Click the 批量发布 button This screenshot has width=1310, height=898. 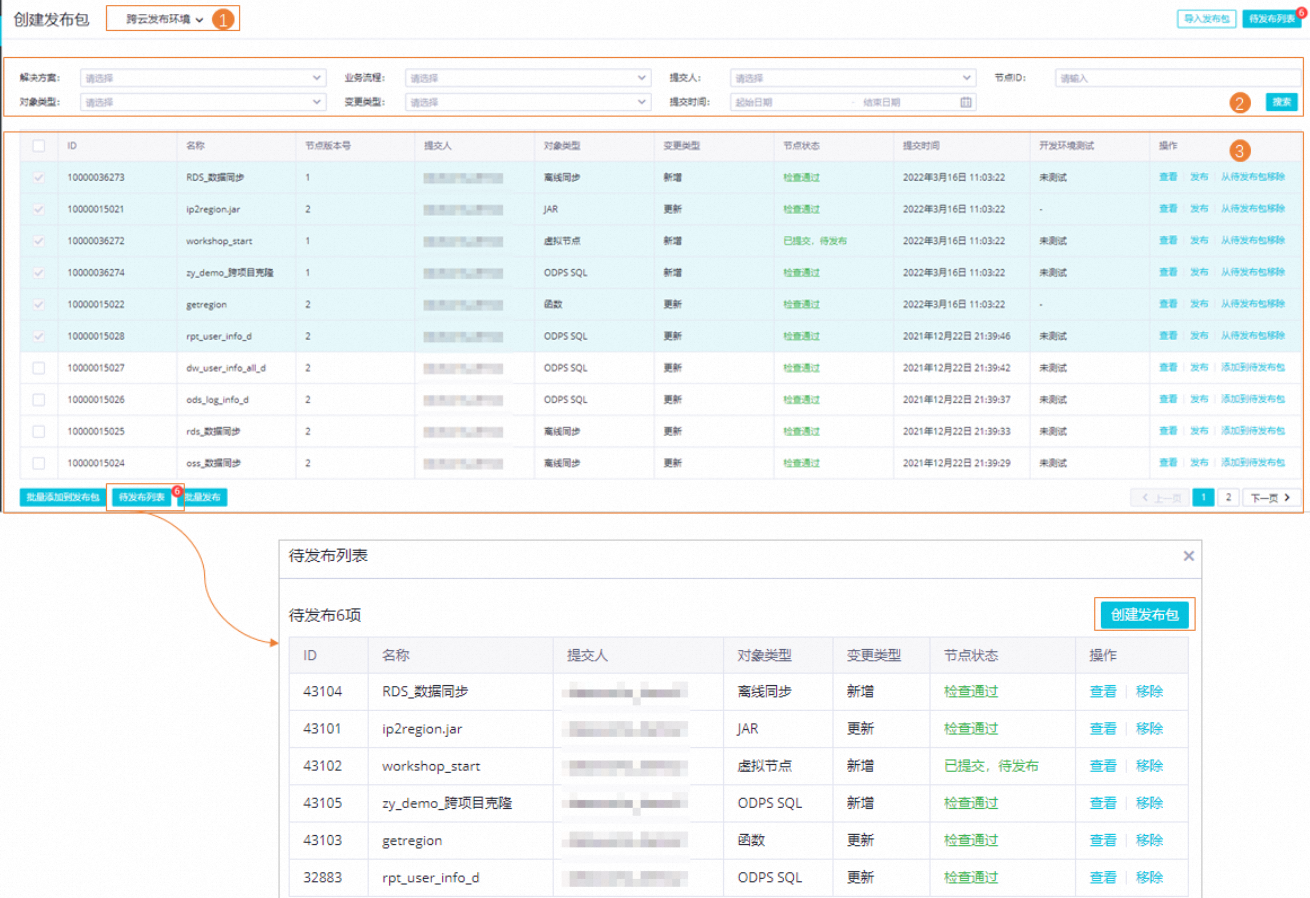click(203, 497)
